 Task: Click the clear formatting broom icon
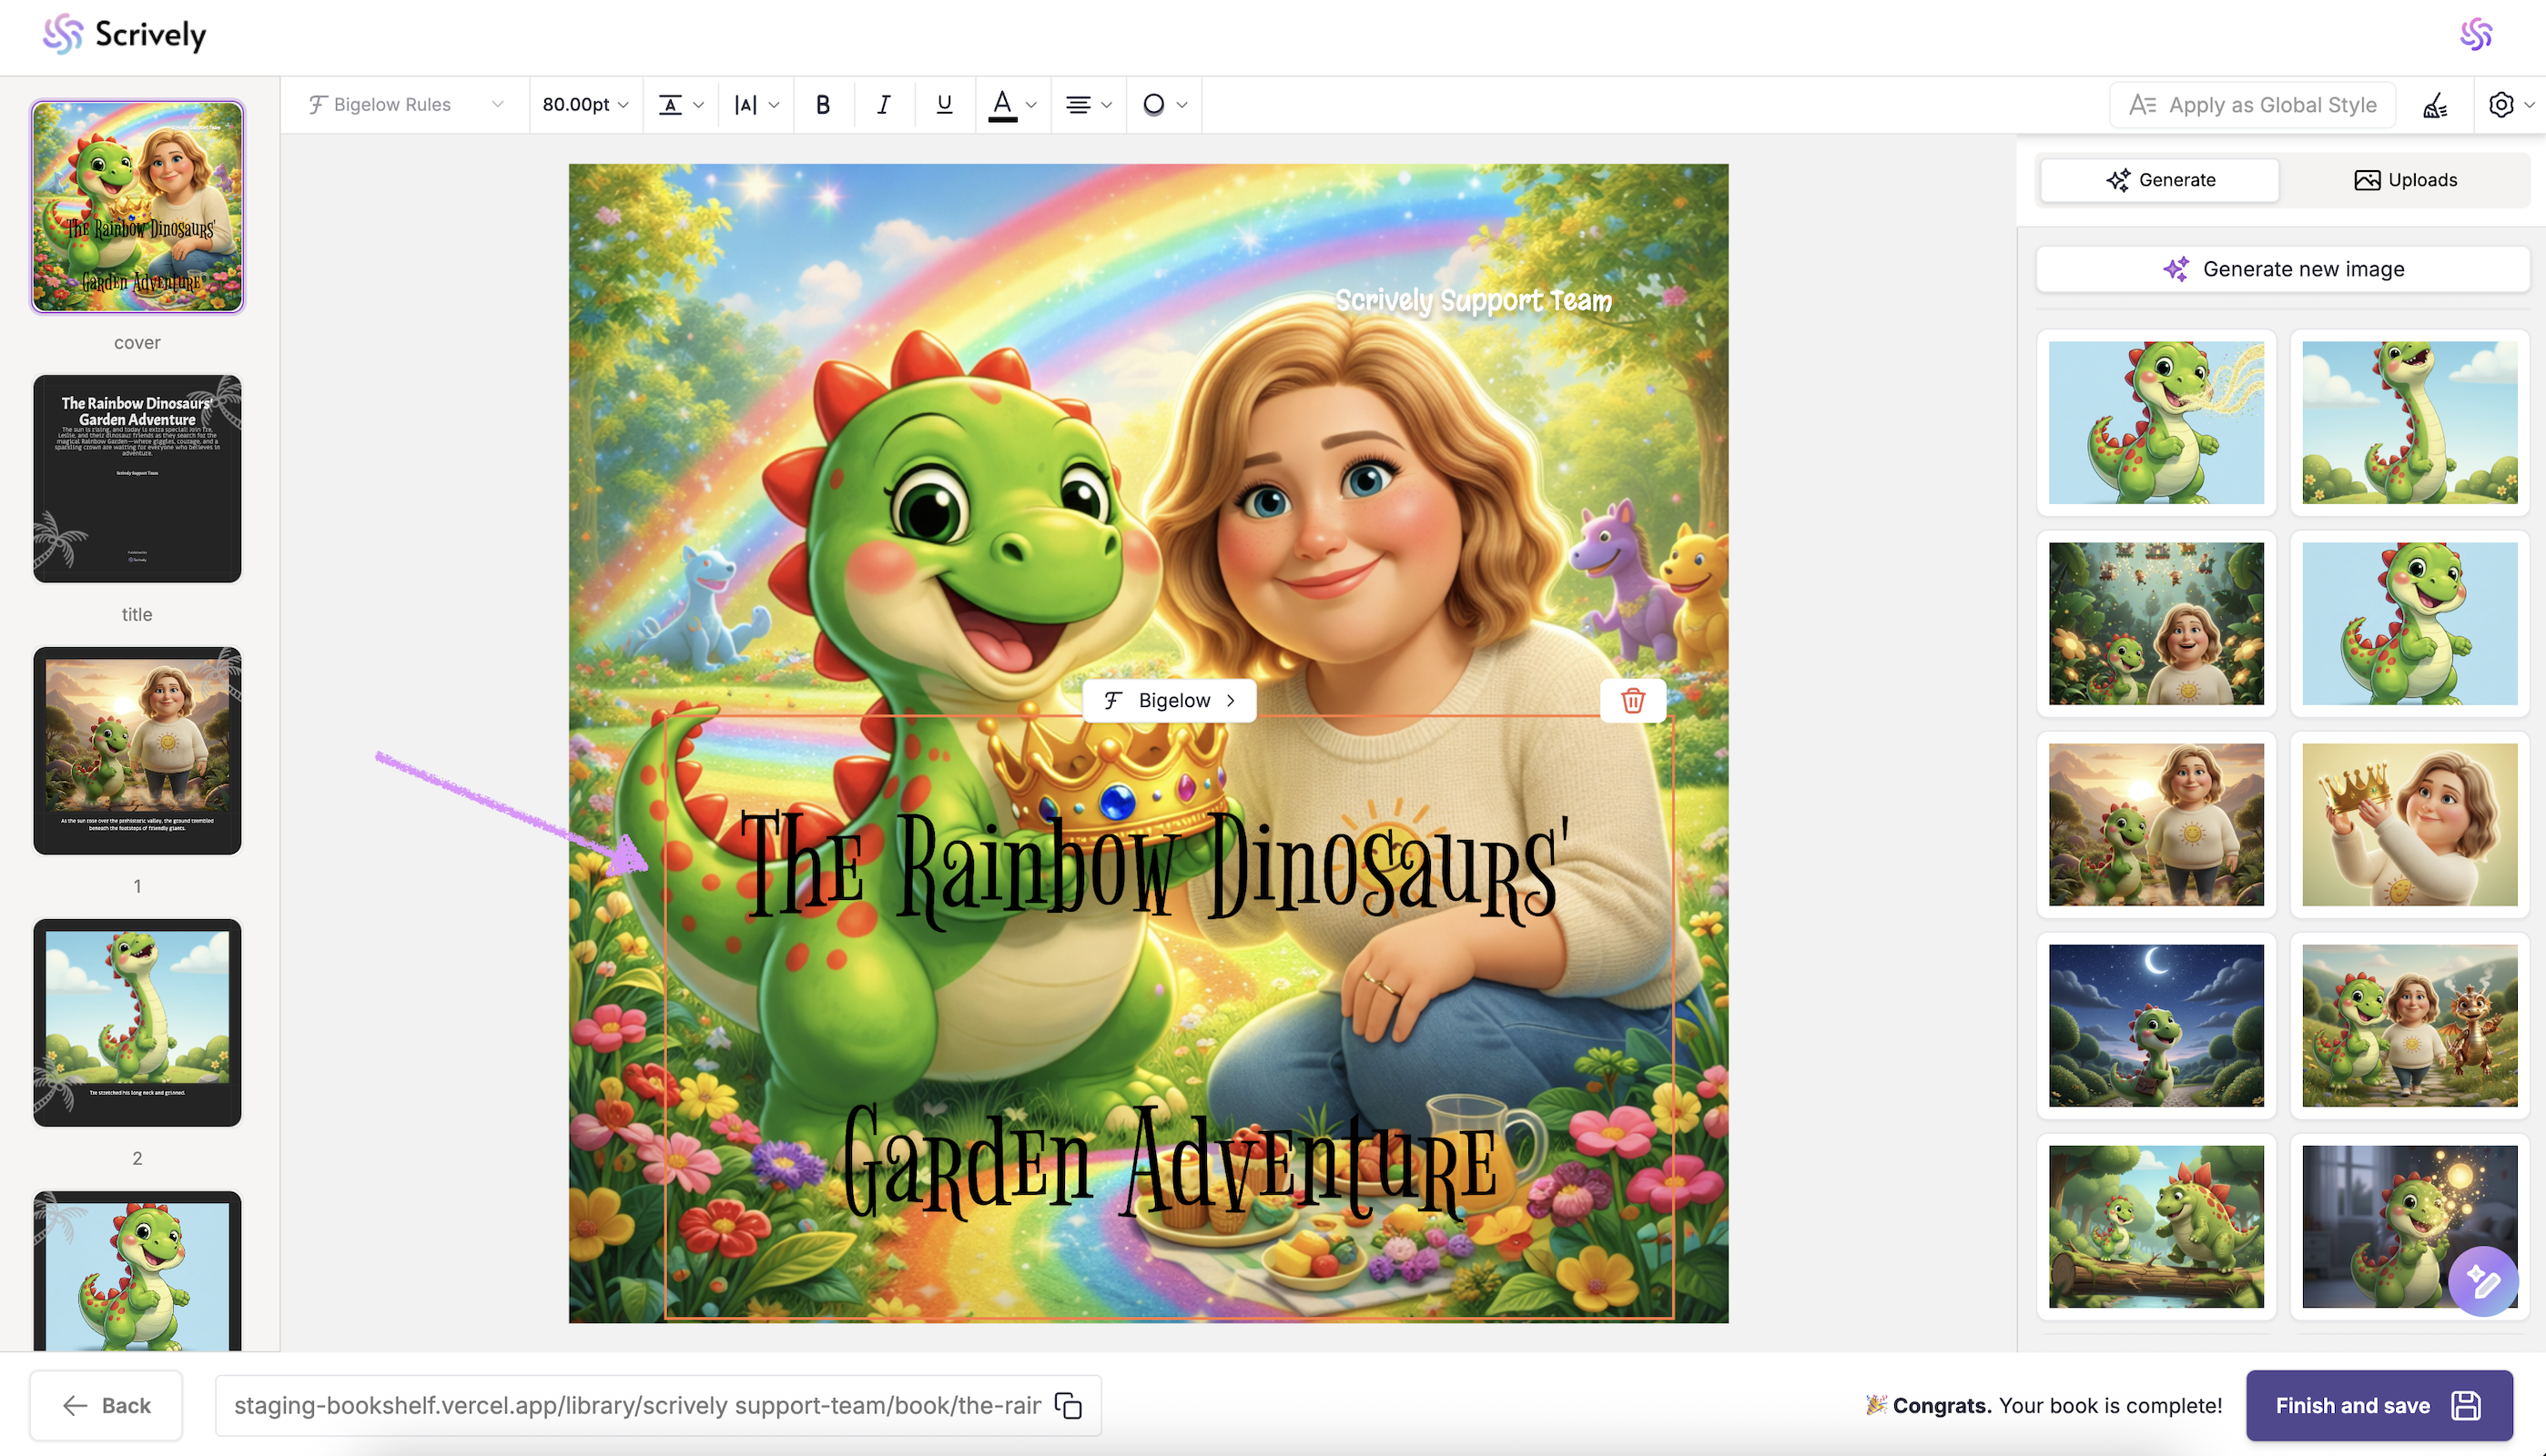tap(2435, 105)
